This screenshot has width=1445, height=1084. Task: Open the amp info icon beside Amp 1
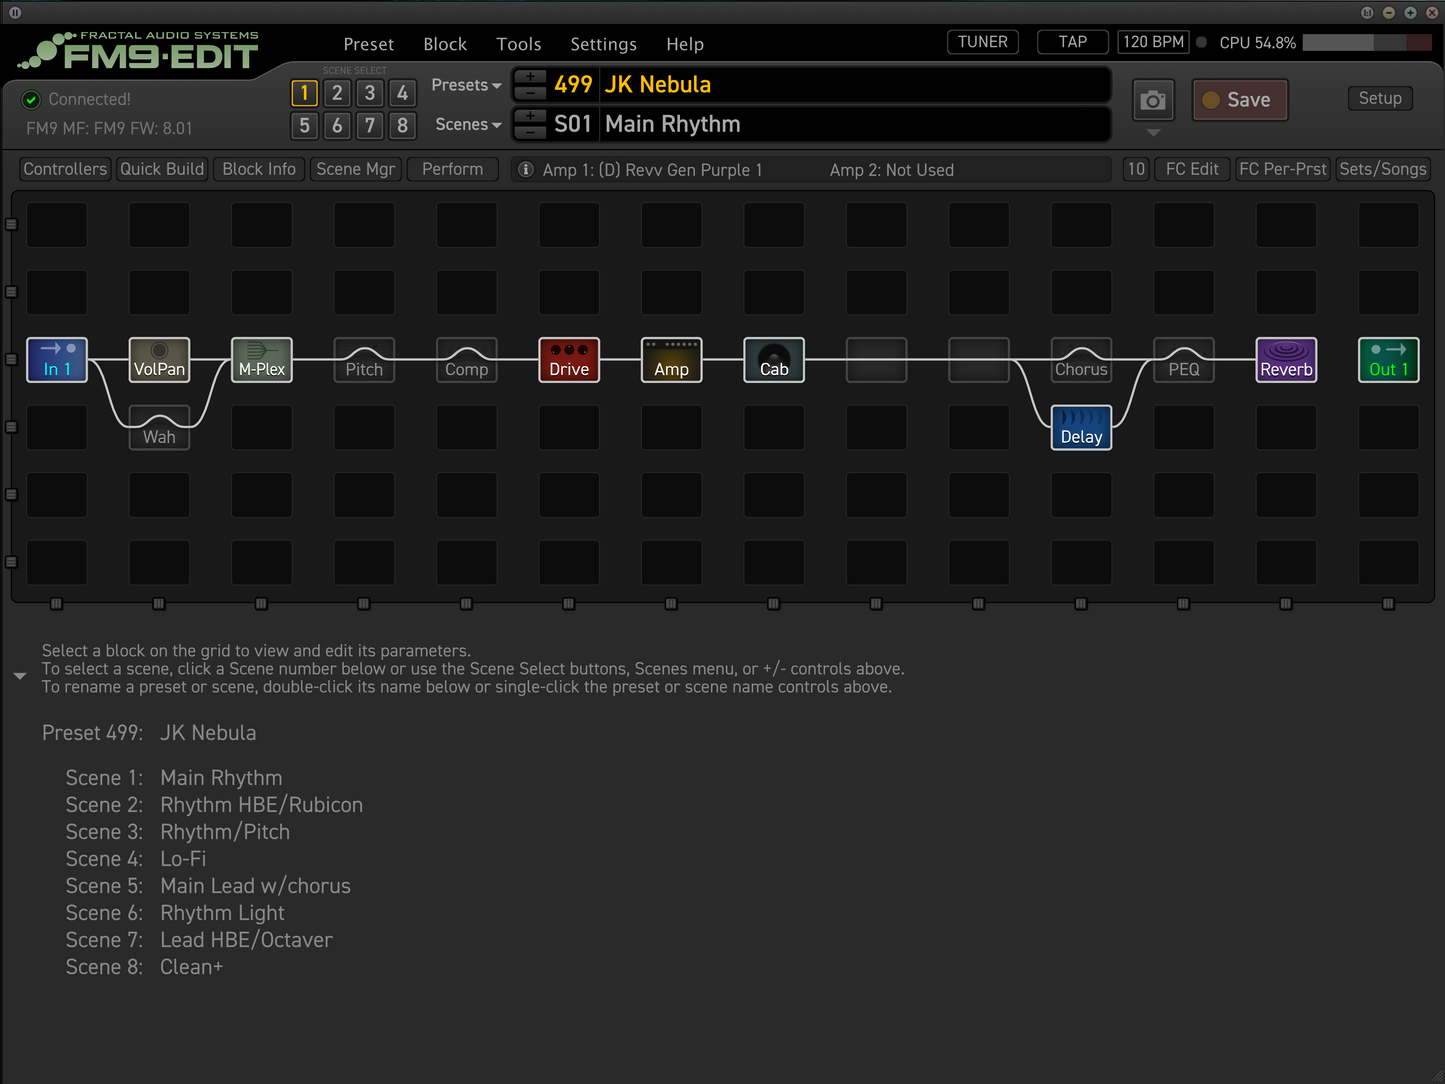(x=526, y=170)
